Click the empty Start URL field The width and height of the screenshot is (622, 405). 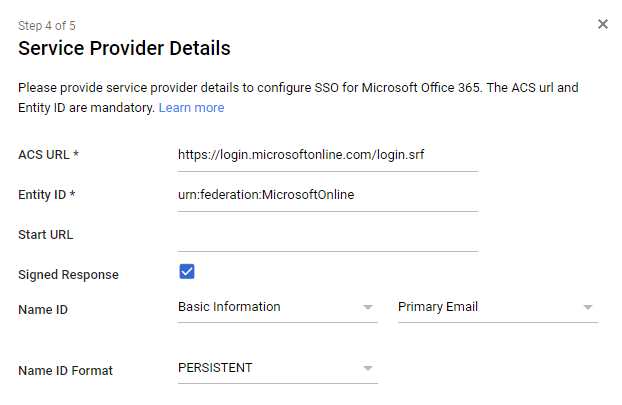click(327, 236)
